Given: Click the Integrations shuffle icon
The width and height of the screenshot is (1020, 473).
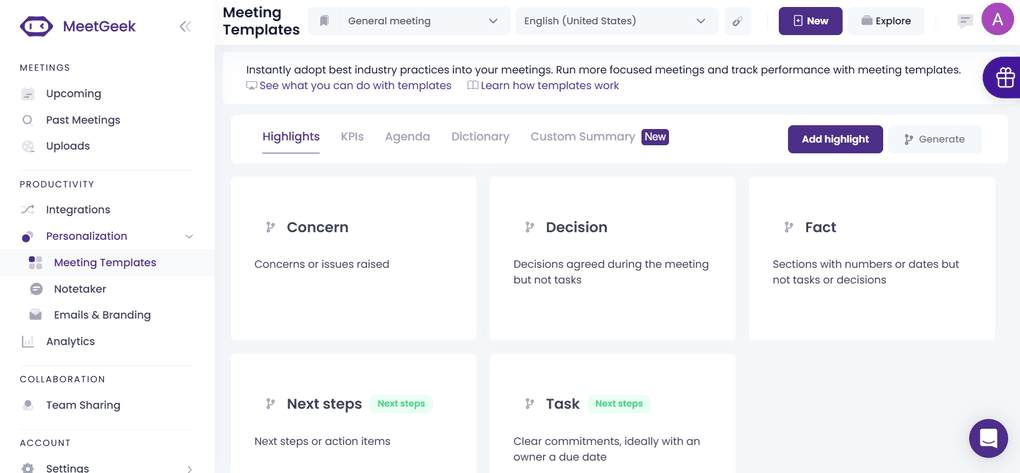Looking at the screenshot, I should tap(28, 209).
